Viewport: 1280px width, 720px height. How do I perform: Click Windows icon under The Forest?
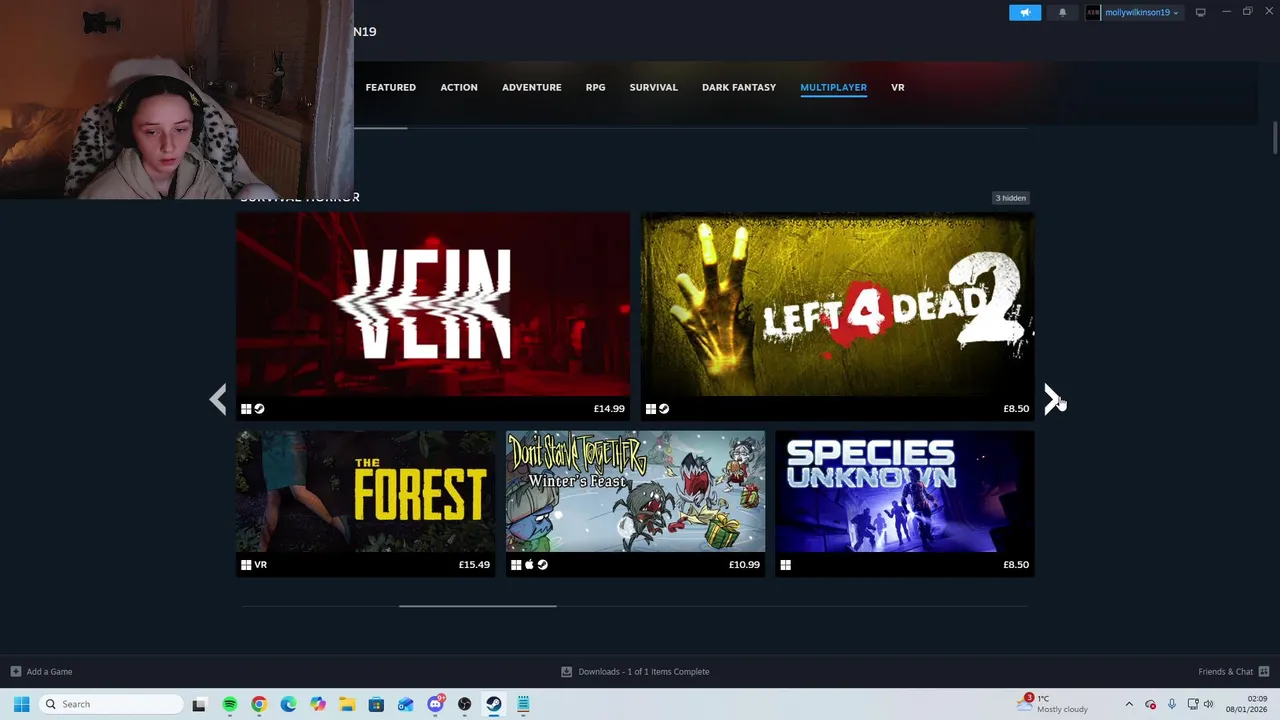pos(246,565)
